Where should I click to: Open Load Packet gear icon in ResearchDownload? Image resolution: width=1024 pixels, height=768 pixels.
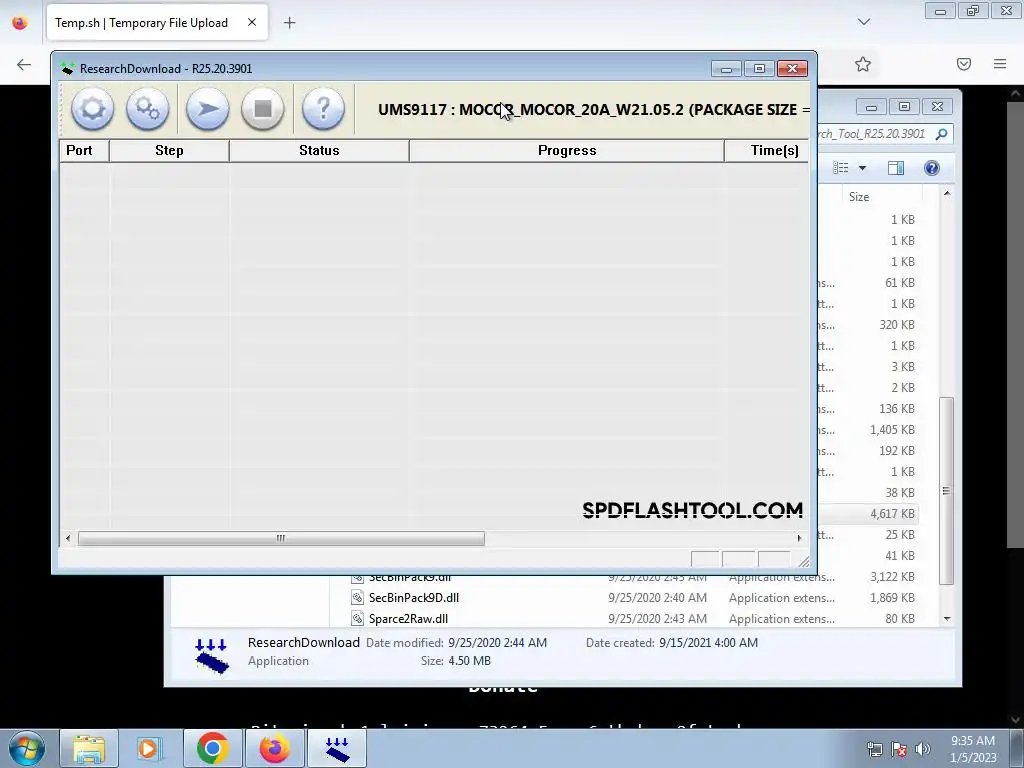click(92, 108)
